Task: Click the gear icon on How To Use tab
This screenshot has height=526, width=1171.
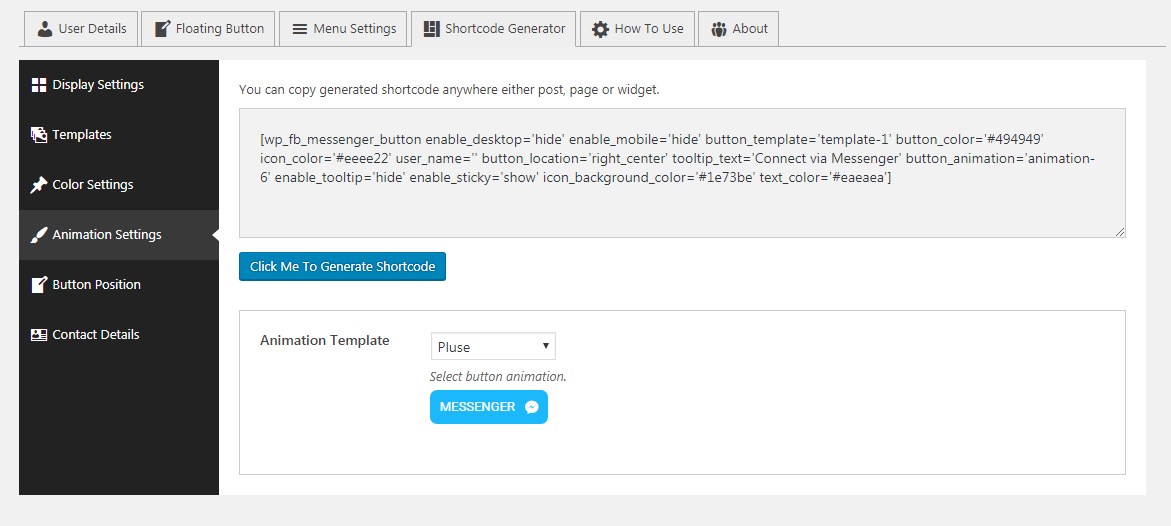Action: tap(600, 29)
